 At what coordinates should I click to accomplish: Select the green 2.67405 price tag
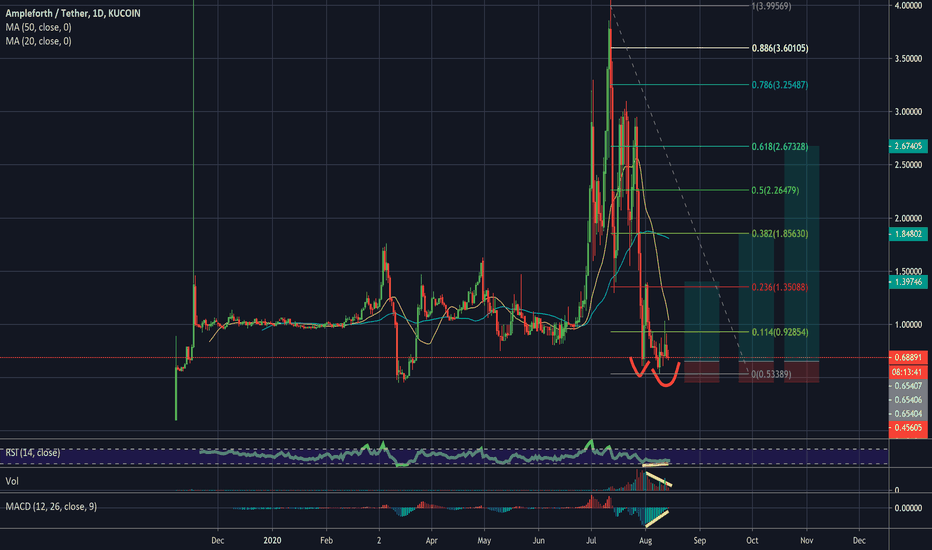908,146
